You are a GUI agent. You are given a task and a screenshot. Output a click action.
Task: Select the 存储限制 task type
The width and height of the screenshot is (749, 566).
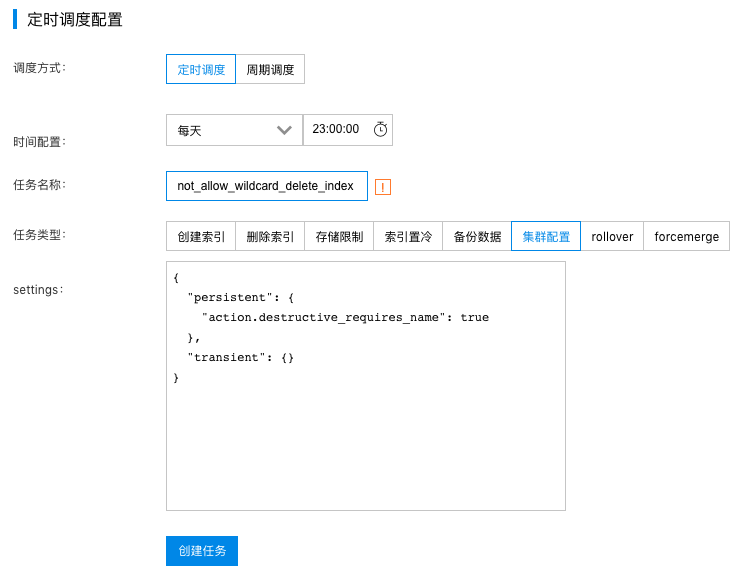click(x=339, y=236)
